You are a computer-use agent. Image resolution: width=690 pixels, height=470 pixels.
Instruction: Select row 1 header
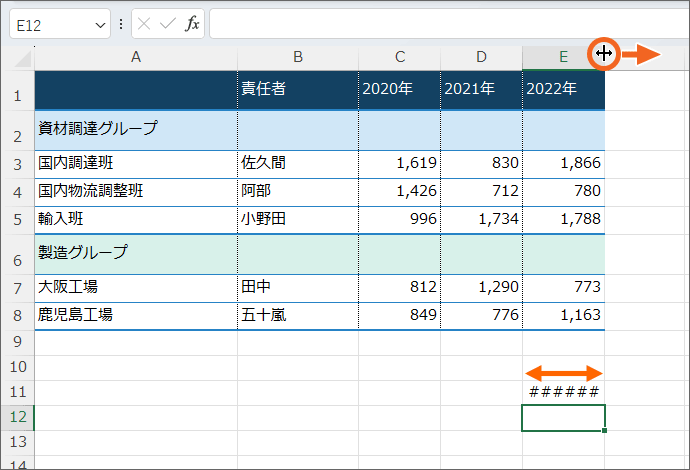tap(18, 91)
